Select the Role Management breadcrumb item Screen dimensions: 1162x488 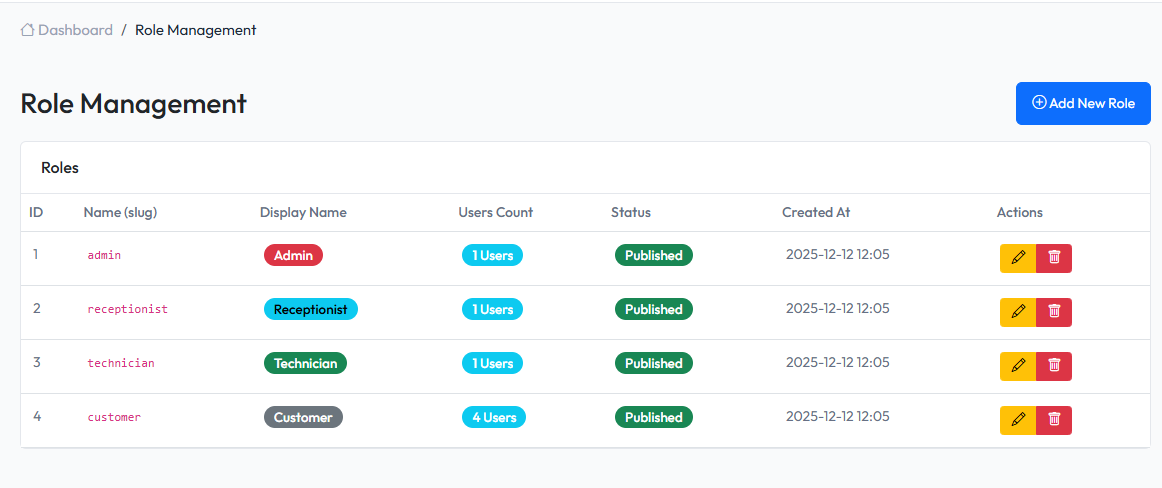195,30
